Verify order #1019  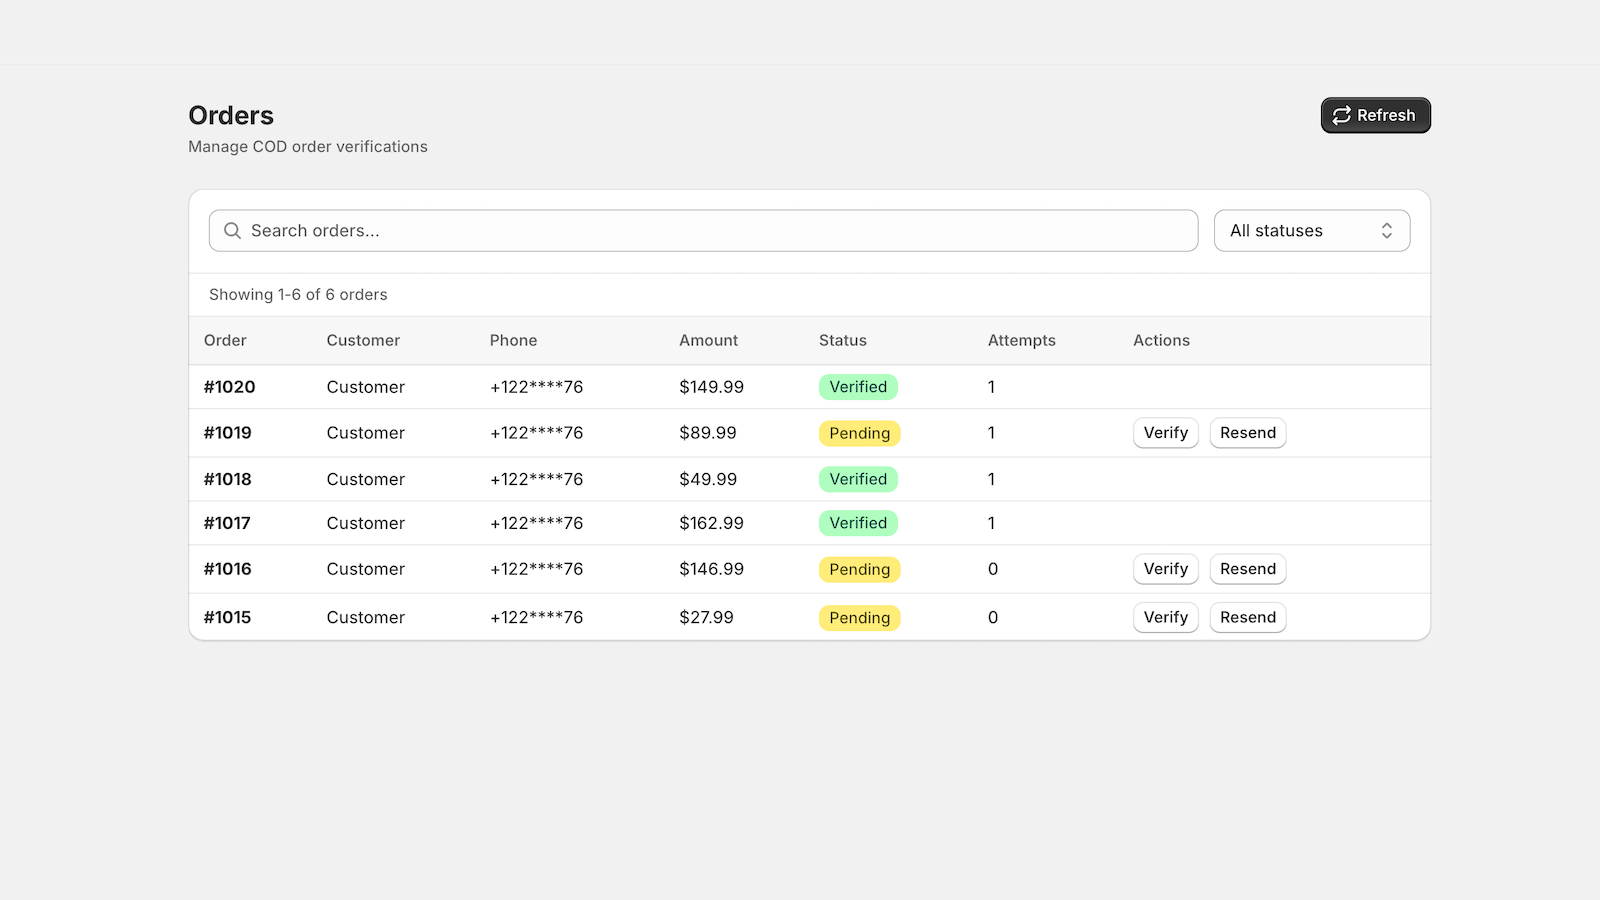[x=1165, y=433]
